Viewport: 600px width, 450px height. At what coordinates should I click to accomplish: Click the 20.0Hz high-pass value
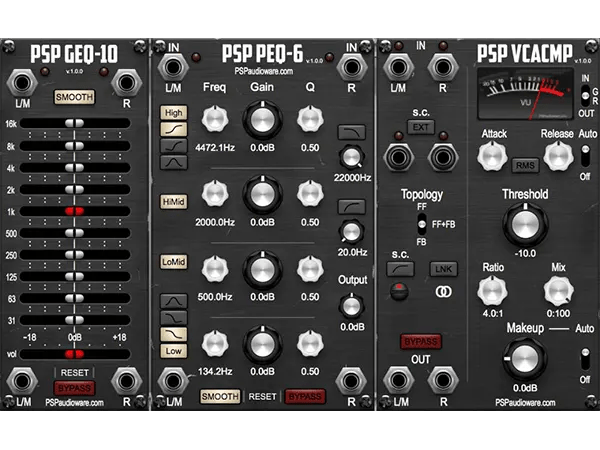(352, 252)
